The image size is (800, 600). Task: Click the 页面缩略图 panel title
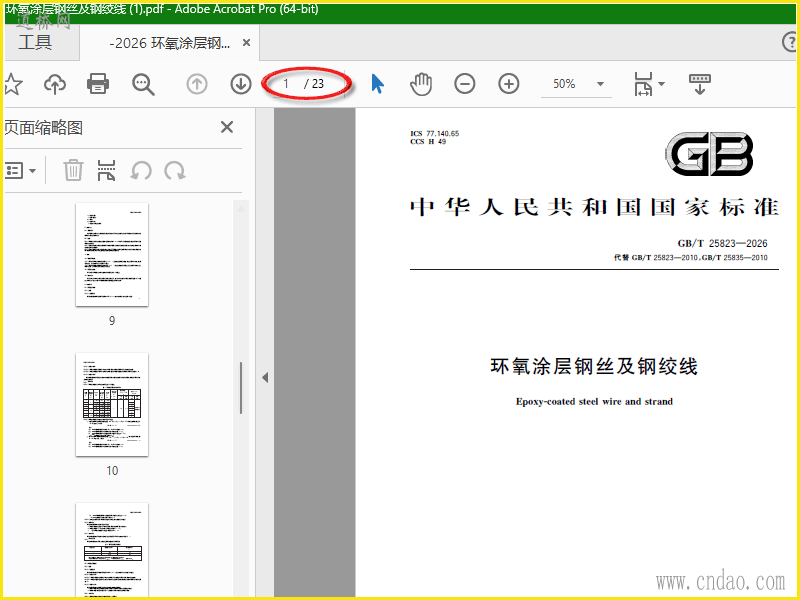coord(43,128)
